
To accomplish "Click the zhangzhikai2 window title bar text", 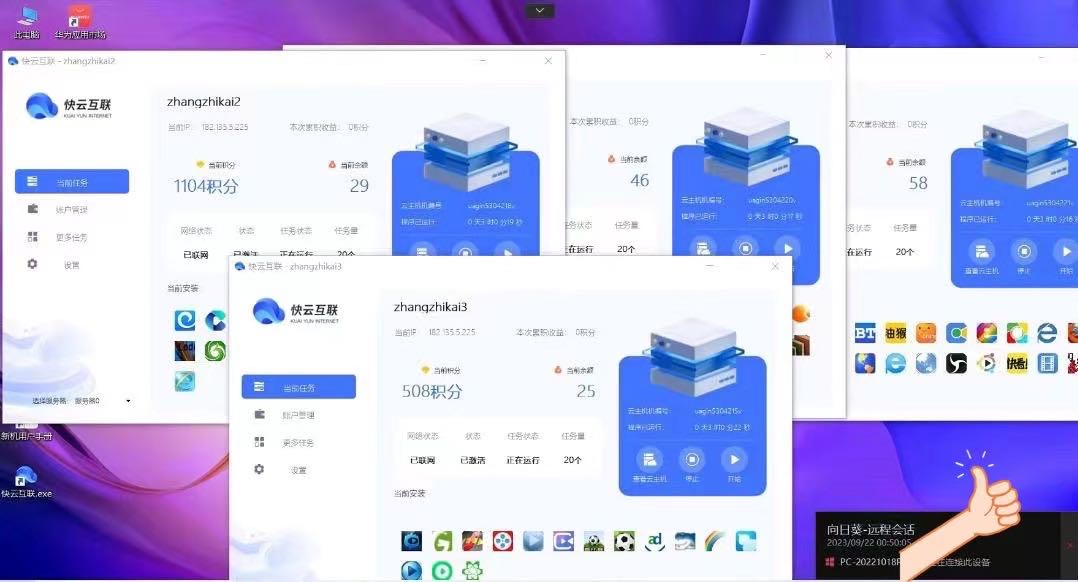I will coord(68,60).
